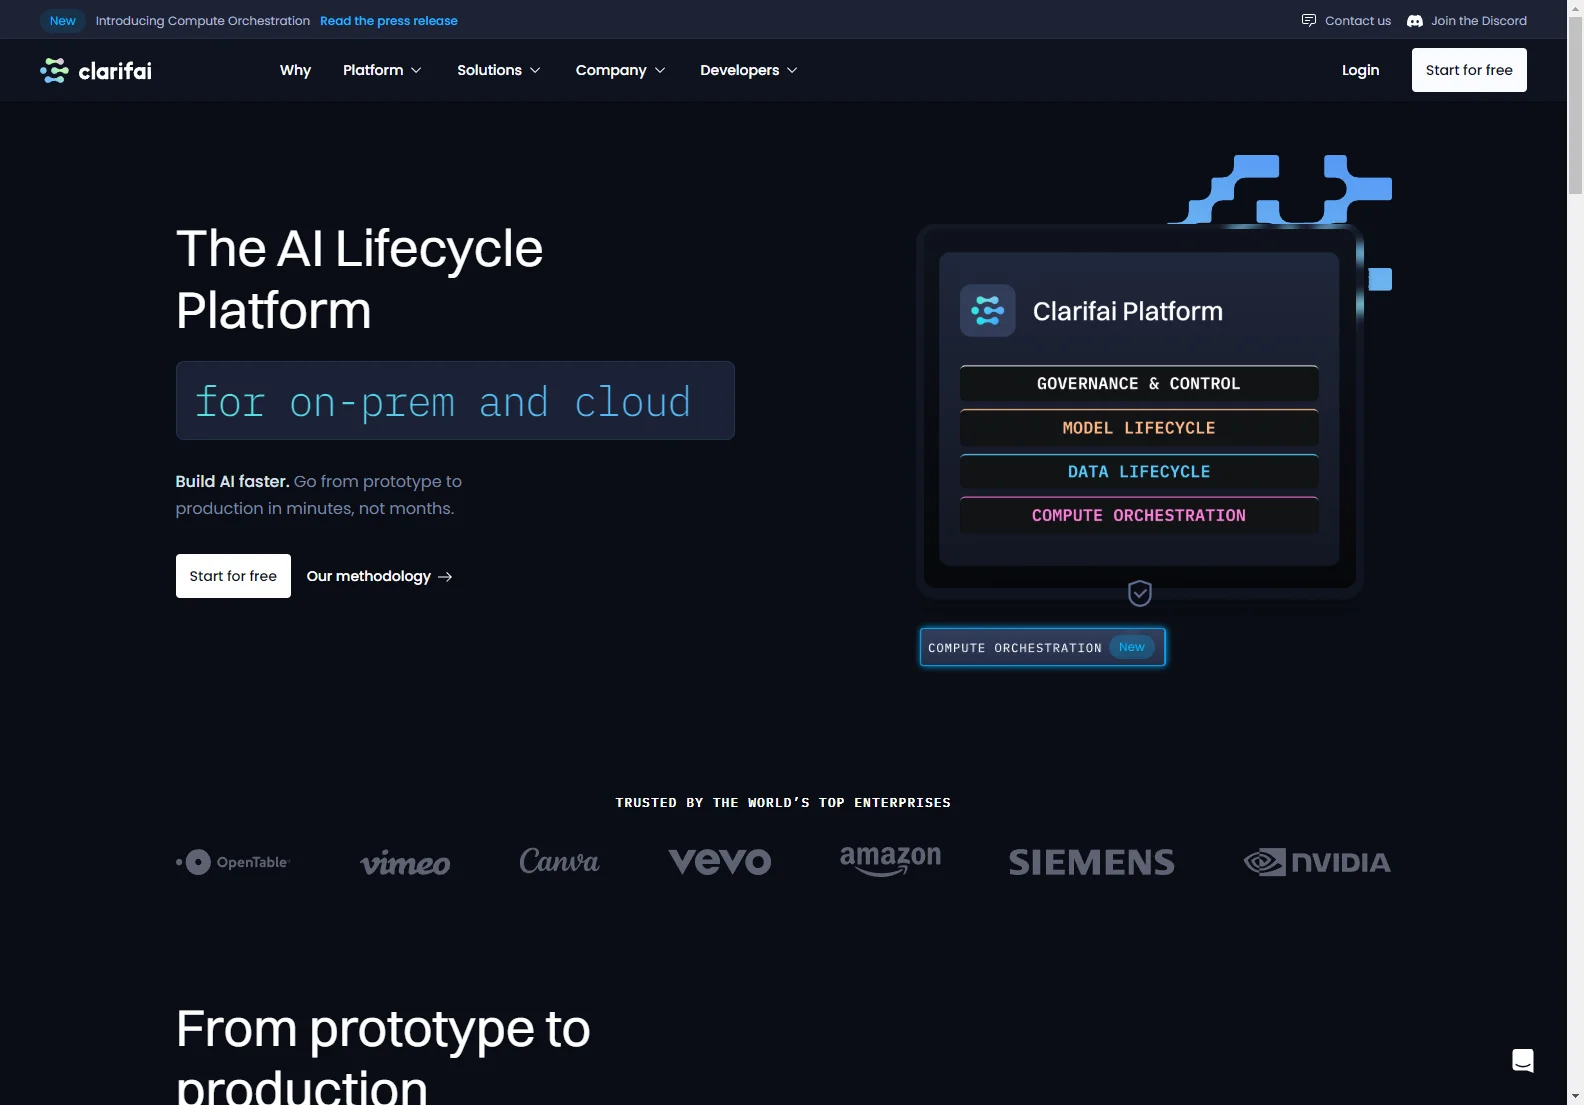Screen dimensions: 1584x1105
Task: Click the Contact us chat icon
Action: [1308, 20]
